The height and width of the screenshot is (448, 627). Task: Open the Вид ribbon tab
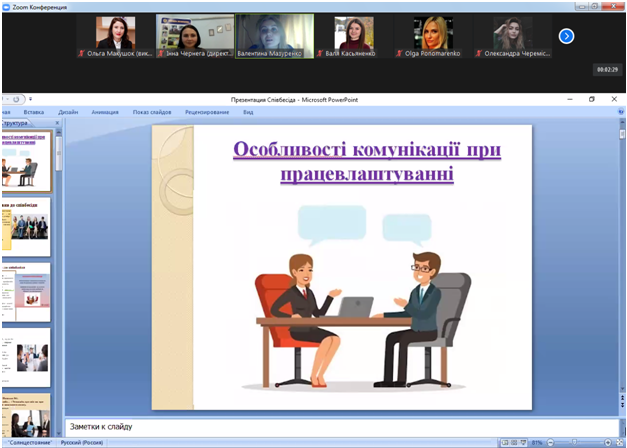pyautogui.click(x=248, y=112)
